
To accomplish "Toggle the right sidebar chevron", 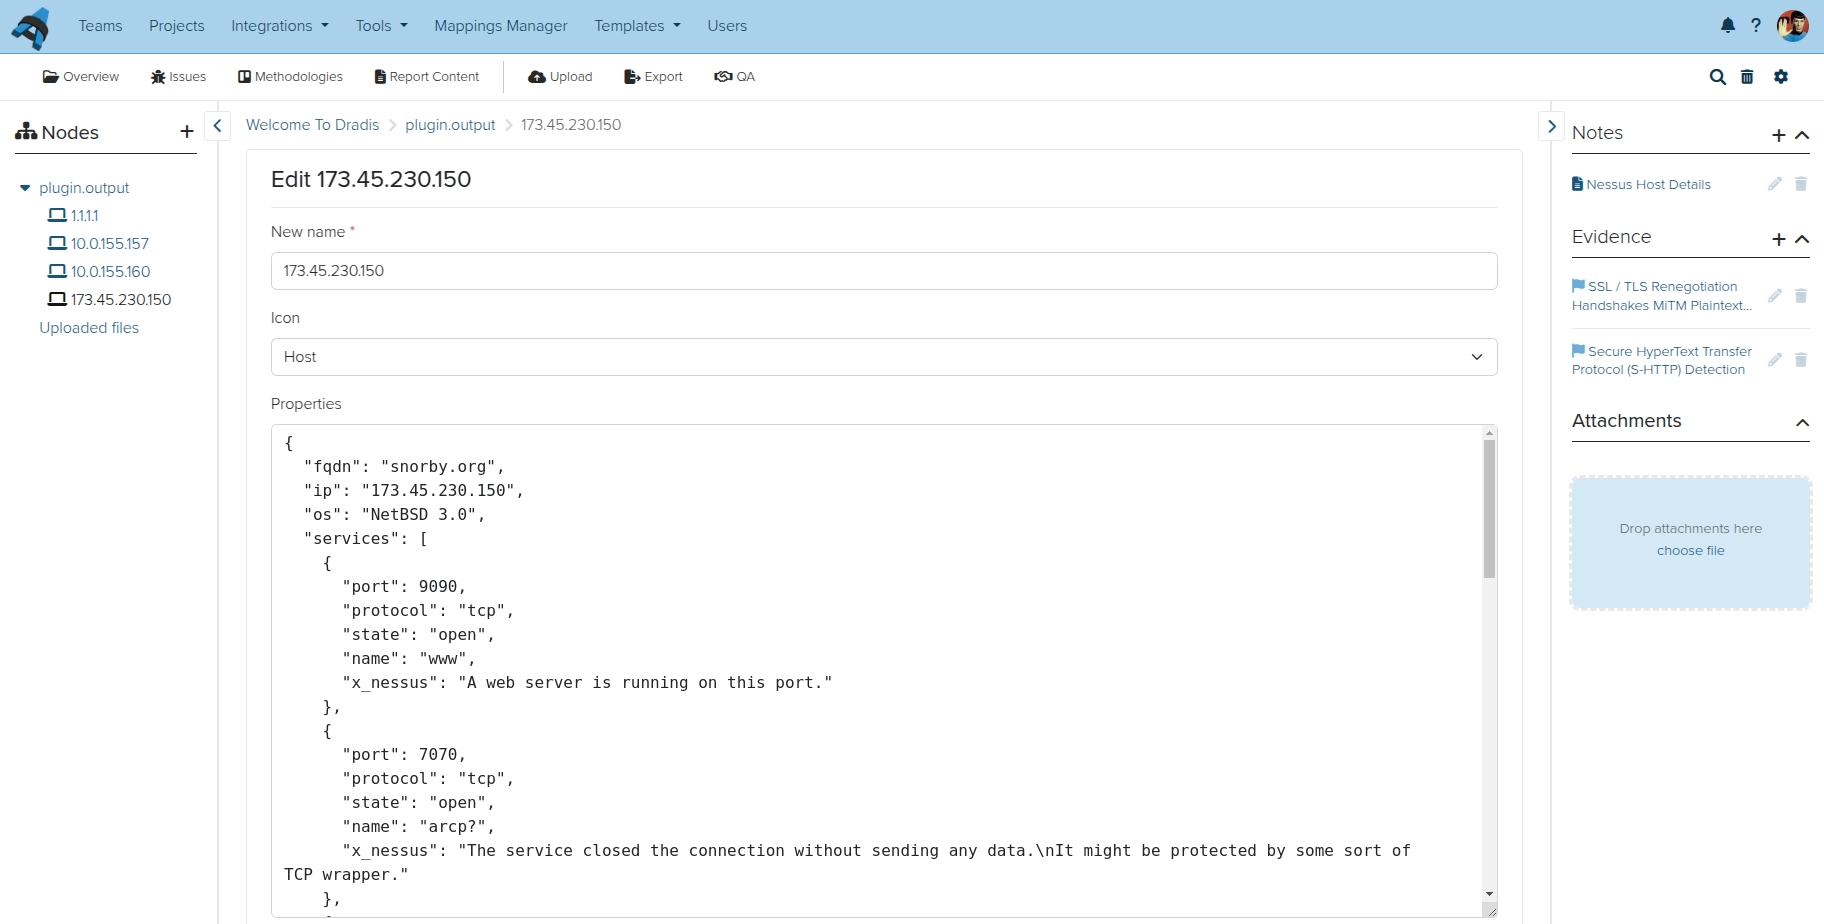I will tap(1551, 126).
